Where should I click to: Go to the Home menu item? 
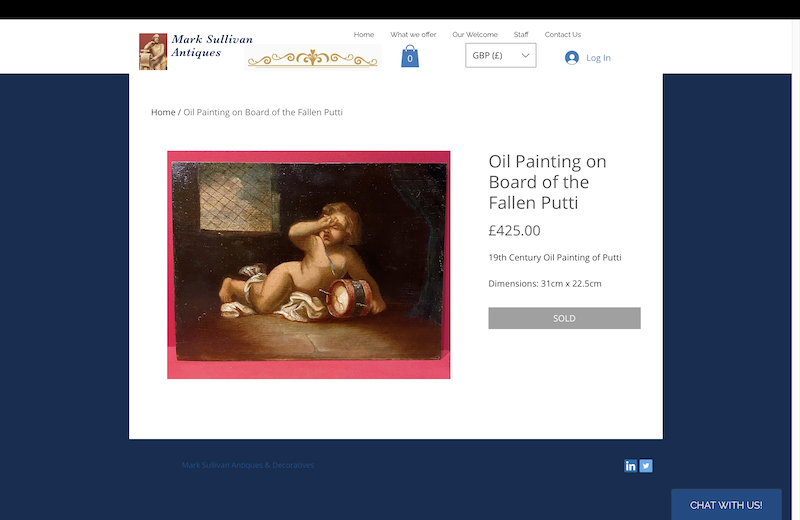[x=364, y=35]
